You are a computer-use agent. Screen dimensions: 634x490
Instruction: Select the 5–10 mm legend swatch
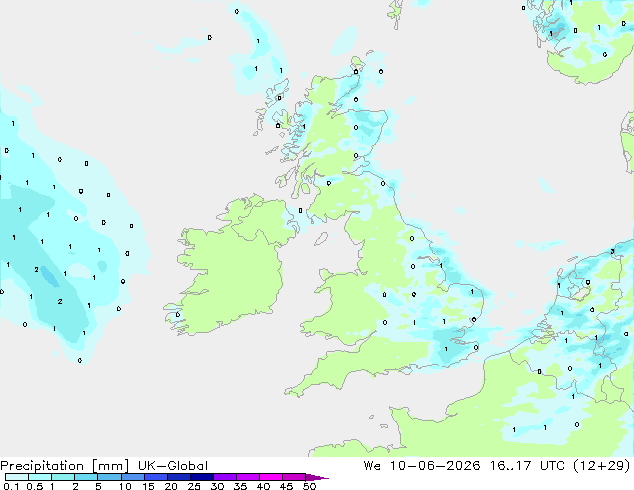click(109, 477)
